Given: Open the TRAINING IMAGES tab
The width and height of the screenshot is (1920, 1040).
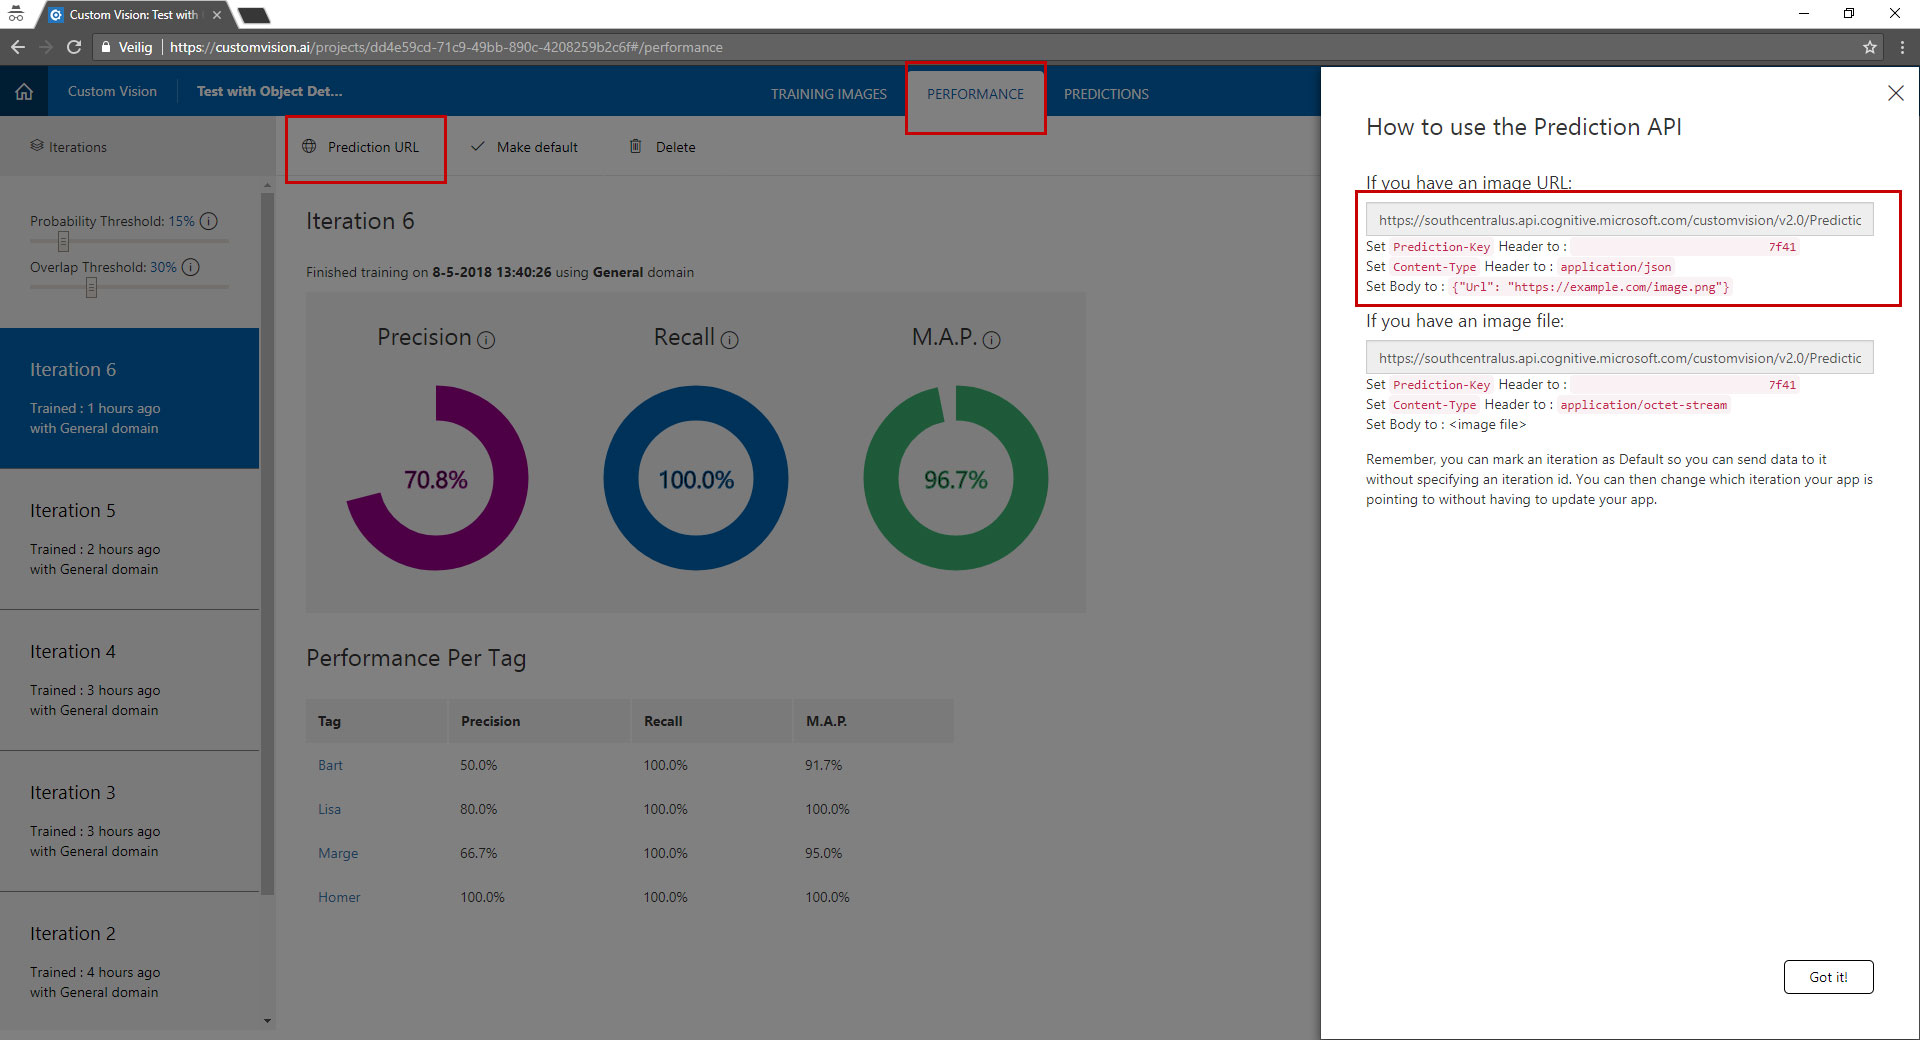Looking at the screenshot, I should (828, 94).
